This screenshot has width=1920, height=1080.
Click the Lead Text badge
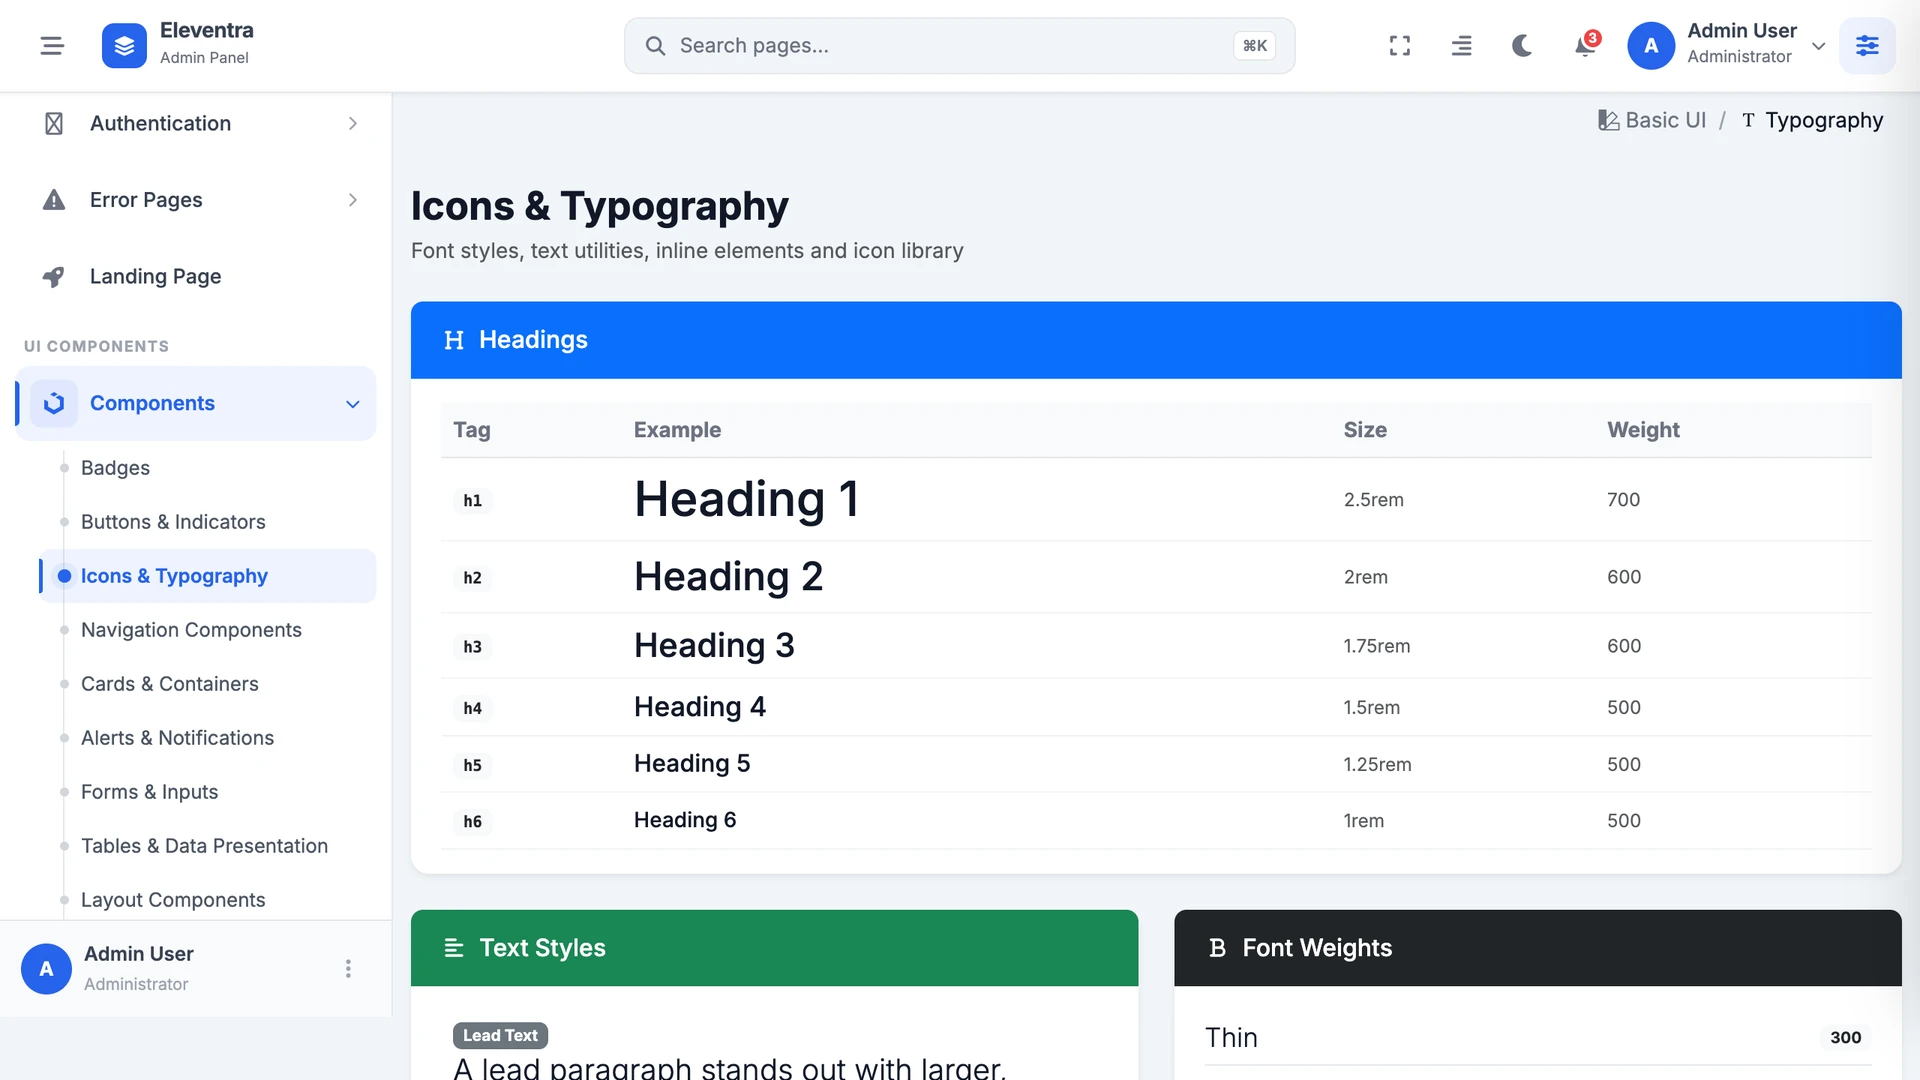click(x=500, y=1035)
